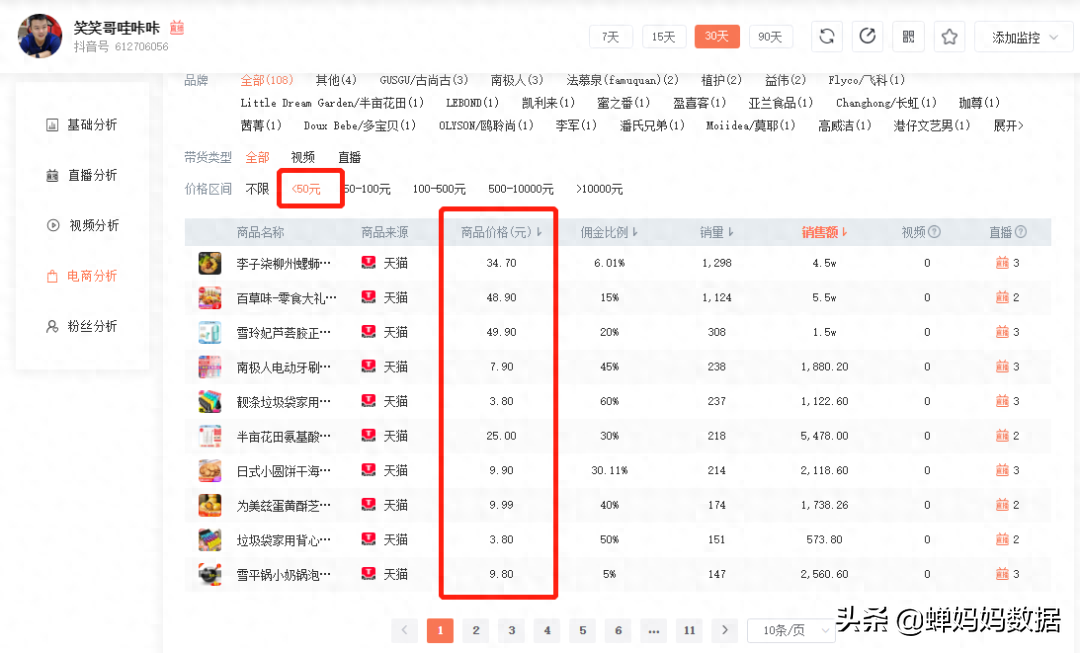This screenshot has height=653, width=1080.
Task: Select price range 不限
Action: 257,189
